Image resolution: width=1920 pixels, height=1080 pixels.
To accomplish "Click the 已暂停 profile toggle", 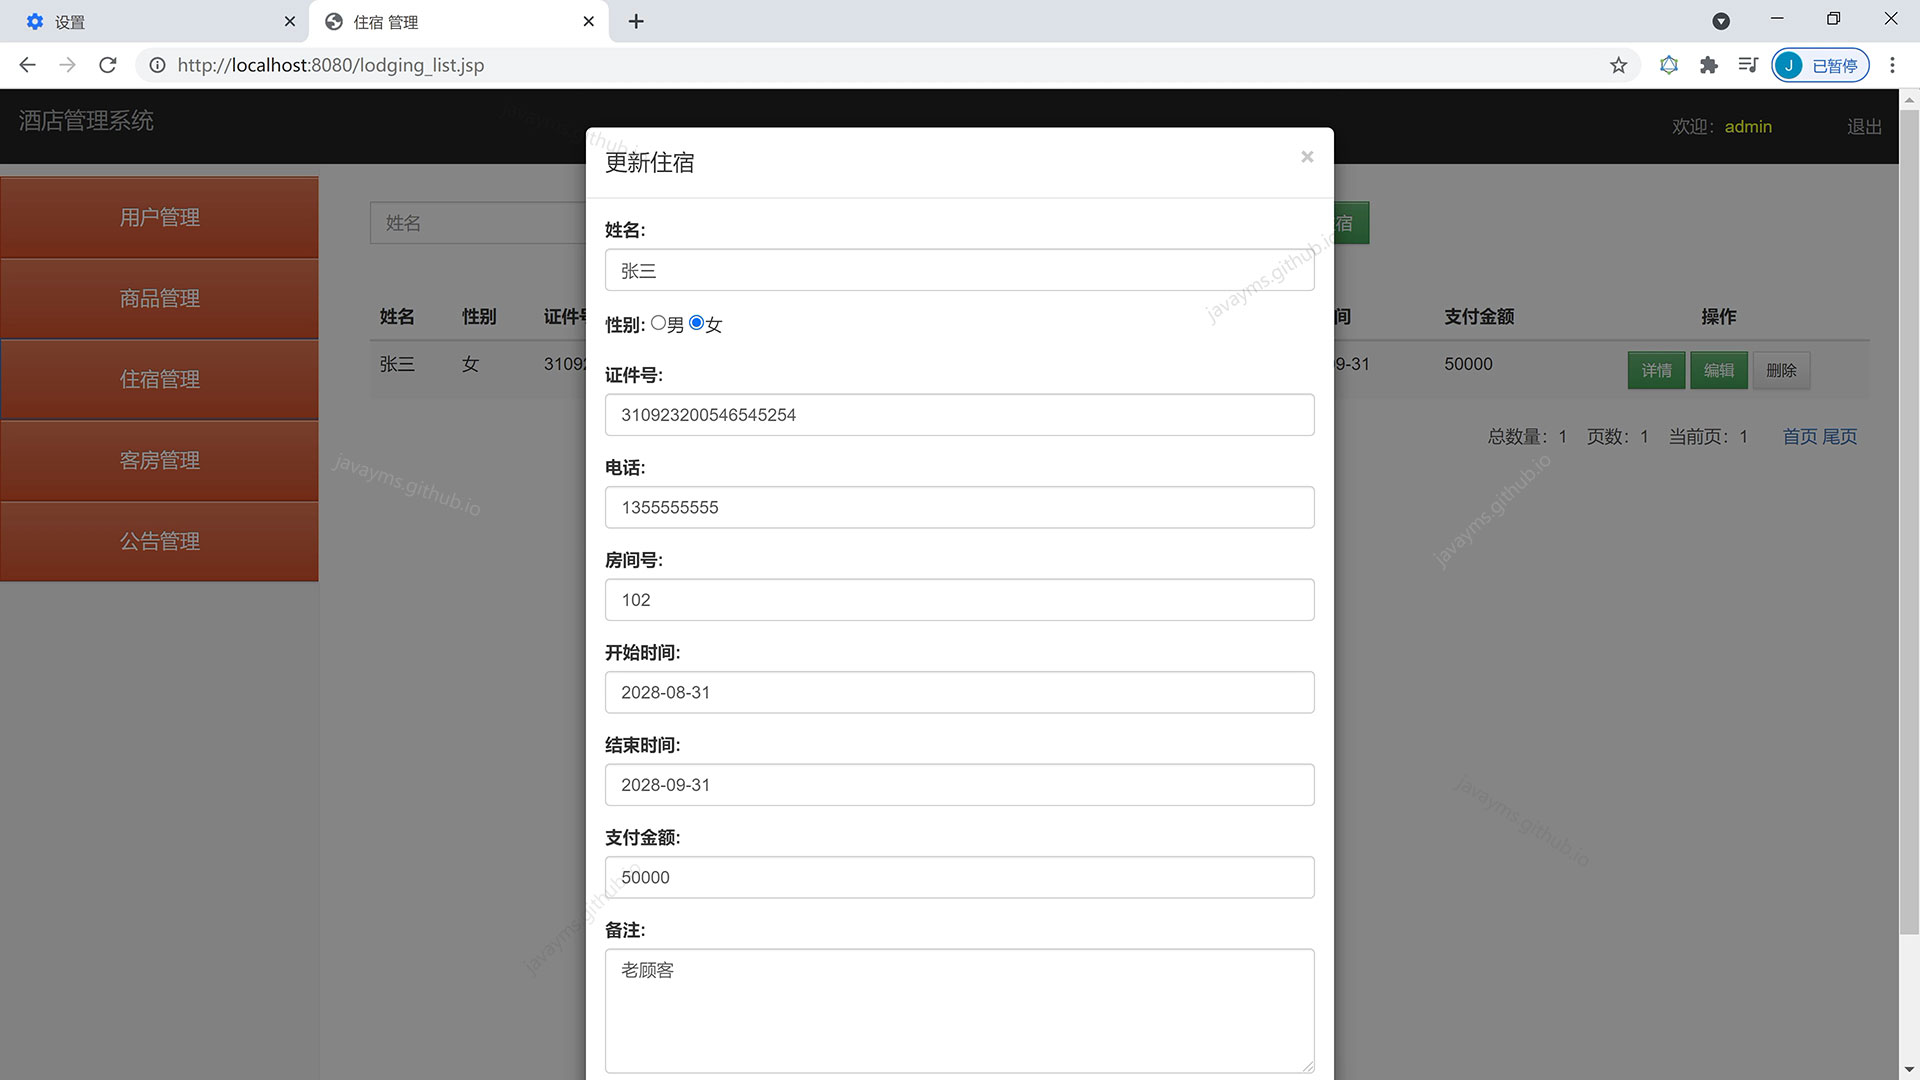I will tap(1820, 65).
